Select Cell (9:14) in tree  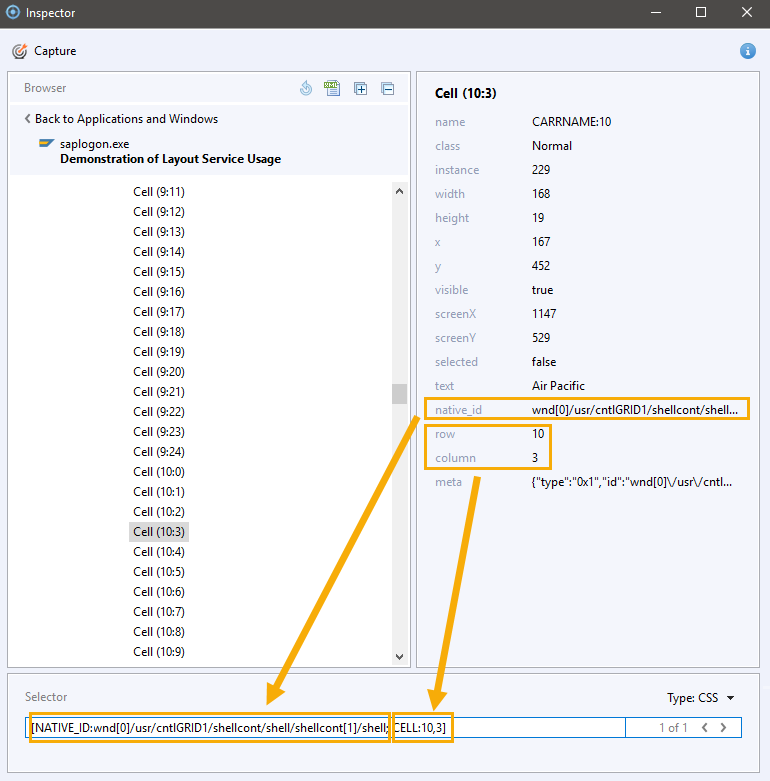pos(159,252)
